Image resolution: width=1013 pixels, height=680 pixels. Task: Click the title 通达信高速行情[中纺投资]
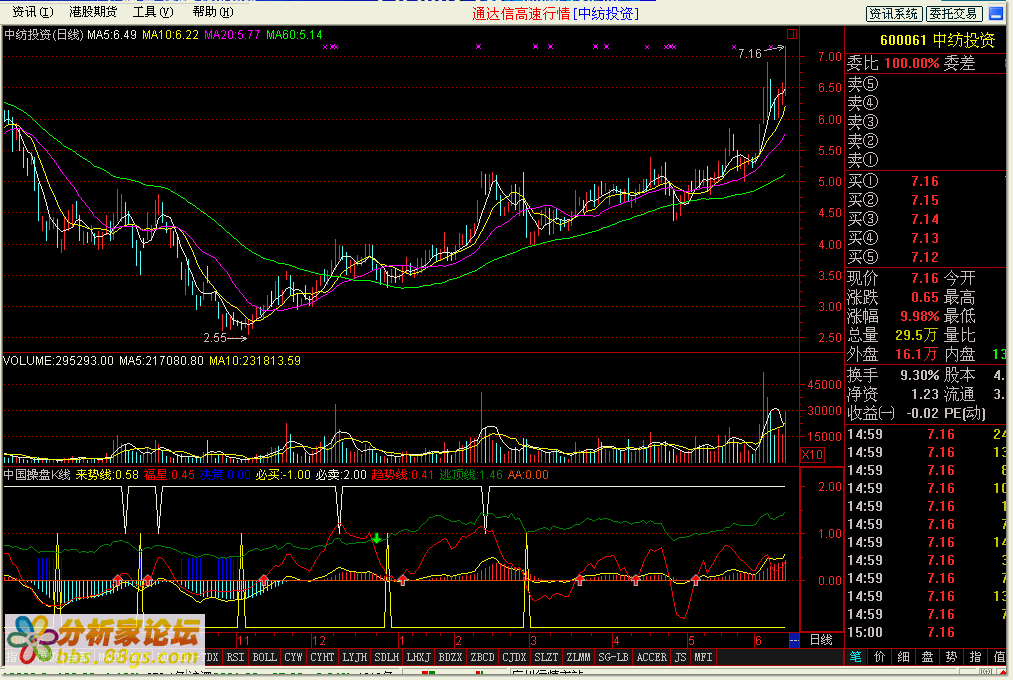click(x=556, y=14)
